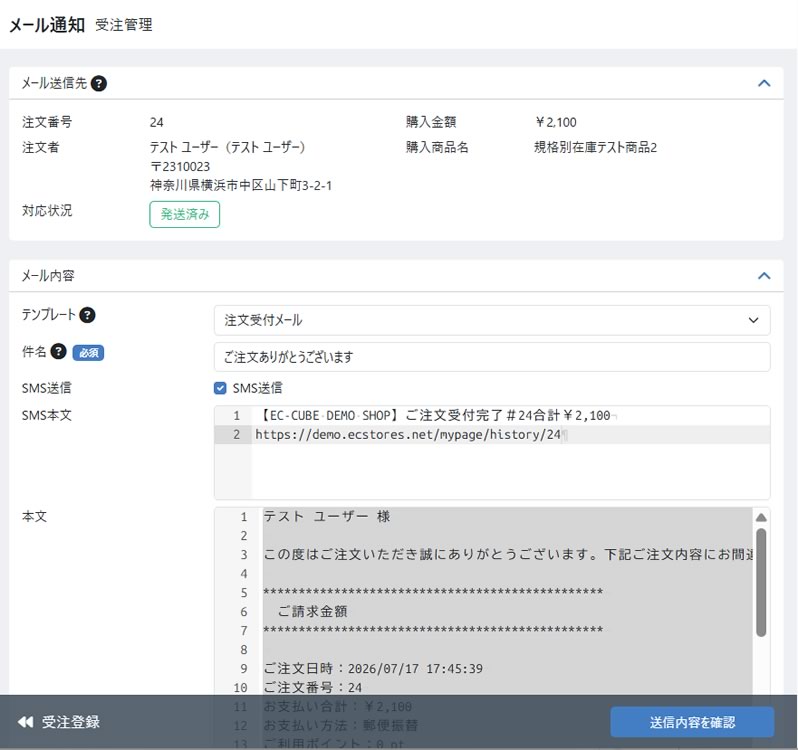Collapse the メール送信先 panel chevron
Image resolution: width=798 pixels, height=750 pixels.
point(764,83)
